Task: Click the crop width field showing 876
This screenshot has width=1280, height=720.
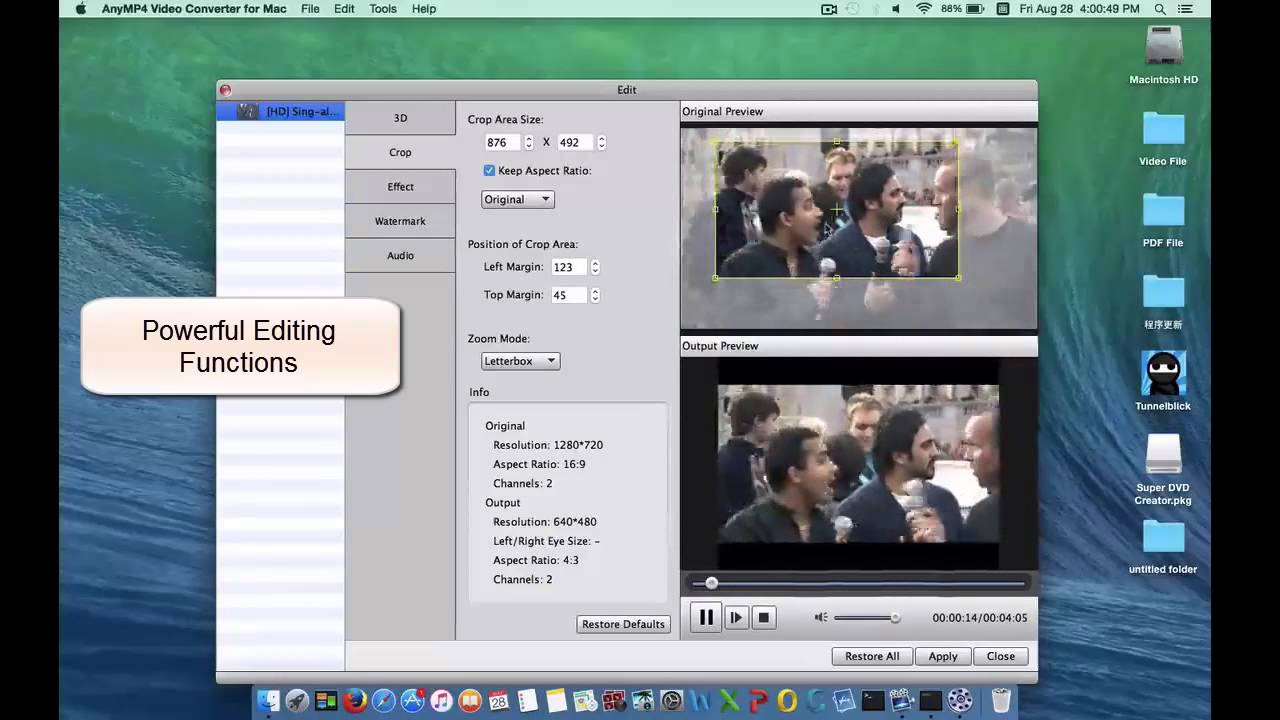Action: click(x=503, y=142)
